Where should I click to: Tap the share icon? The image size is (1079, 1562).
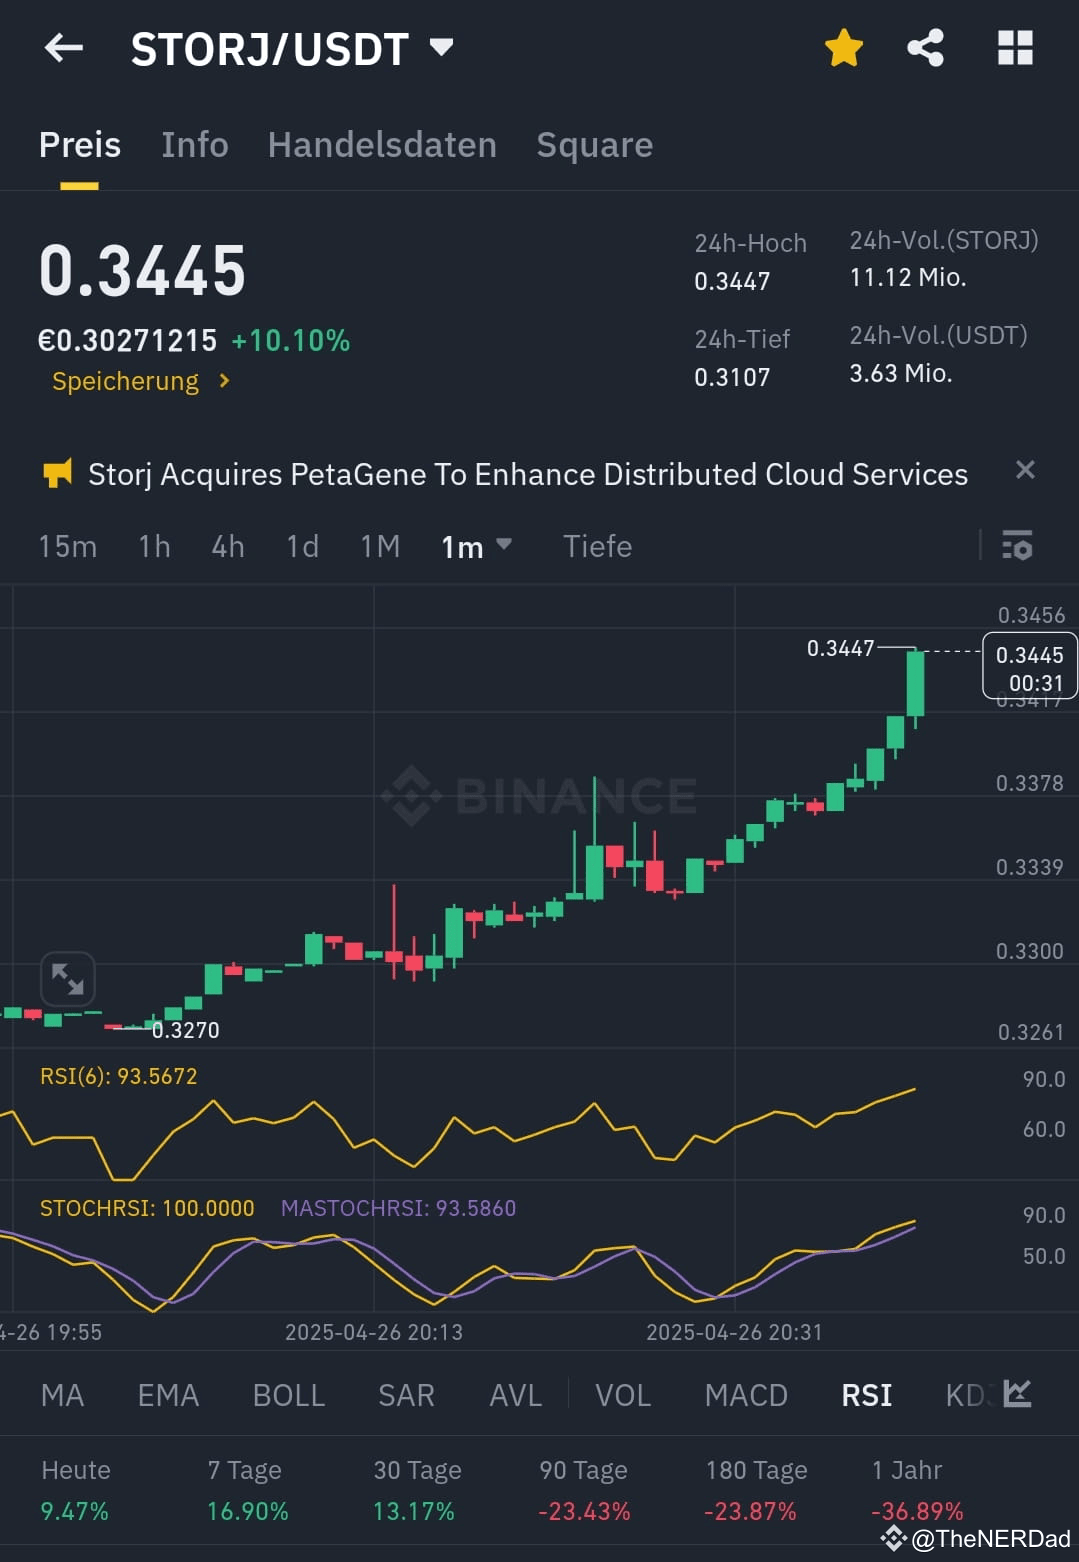[925, 48]
